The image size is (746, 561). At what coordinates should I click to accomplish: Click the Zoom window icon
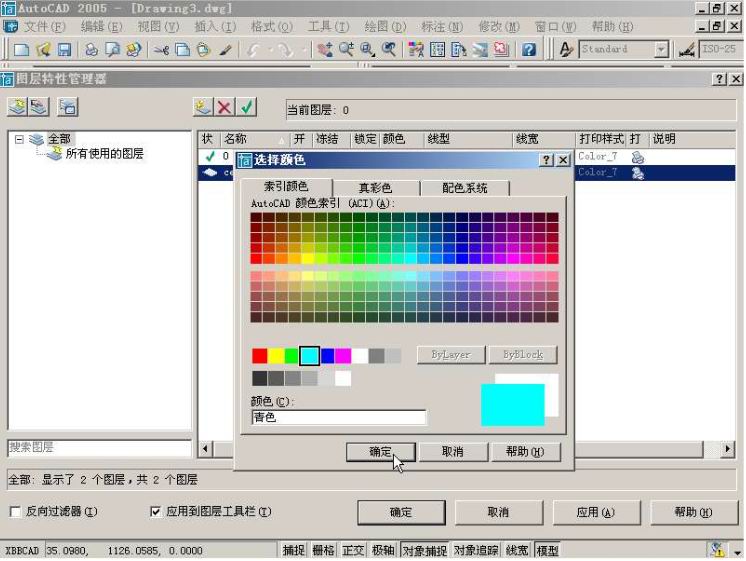pos(367,49)
